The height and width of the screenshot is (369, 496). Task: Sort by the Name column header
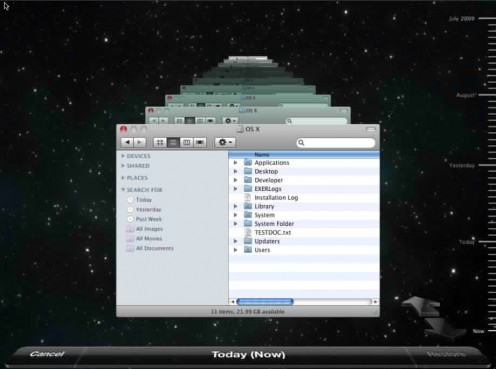tap(304, 154)
